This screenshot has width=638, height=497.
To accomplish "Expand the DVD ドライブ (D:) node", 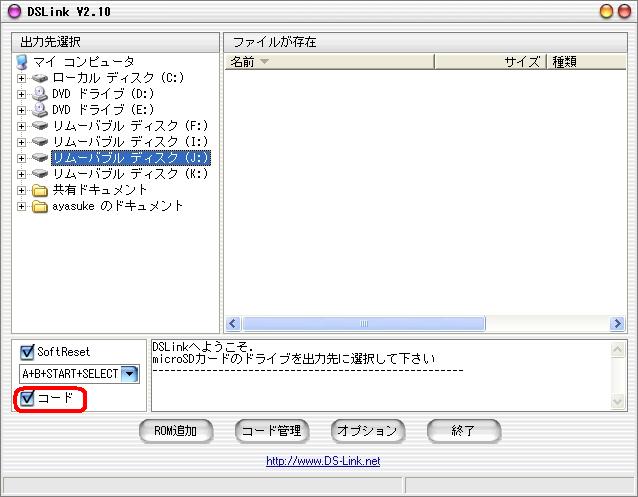I will pyautogui.click(x=22, y=94).
